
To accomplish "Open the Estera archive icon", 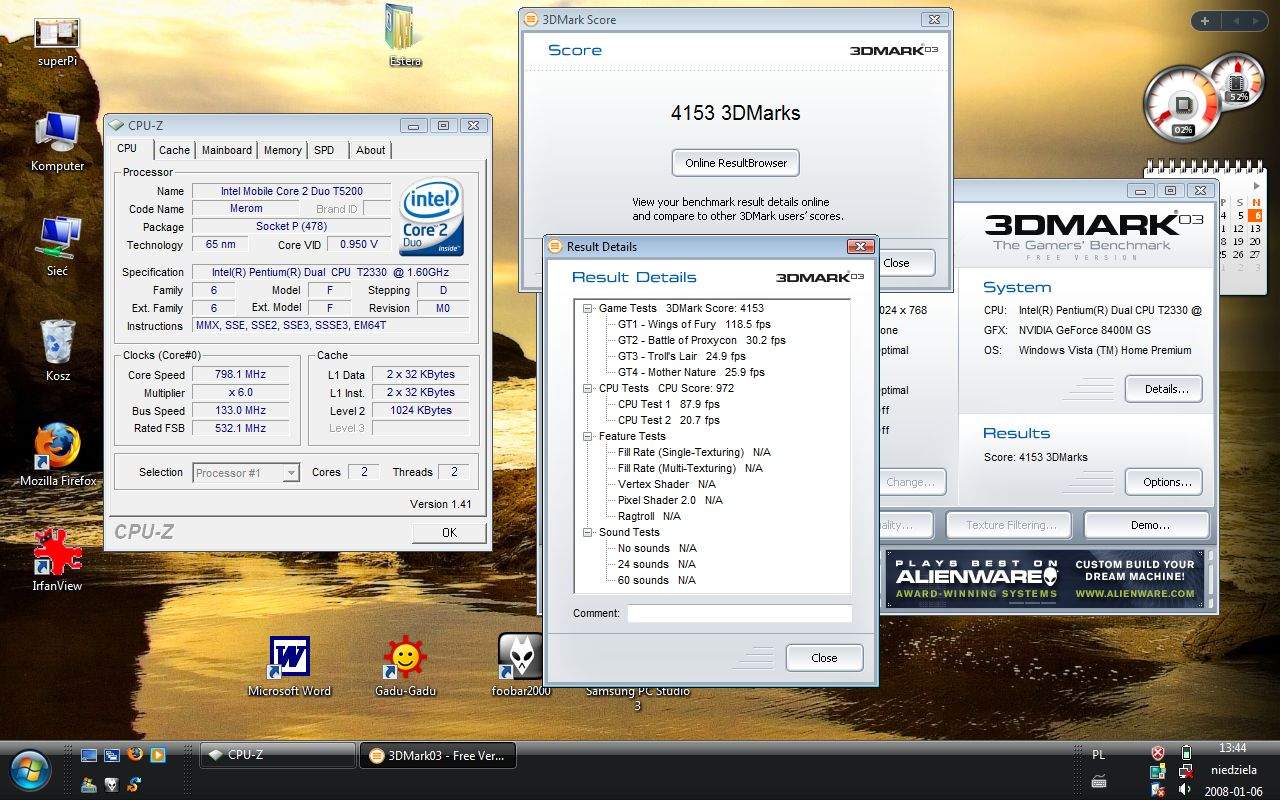I will [x=405, y=35].
